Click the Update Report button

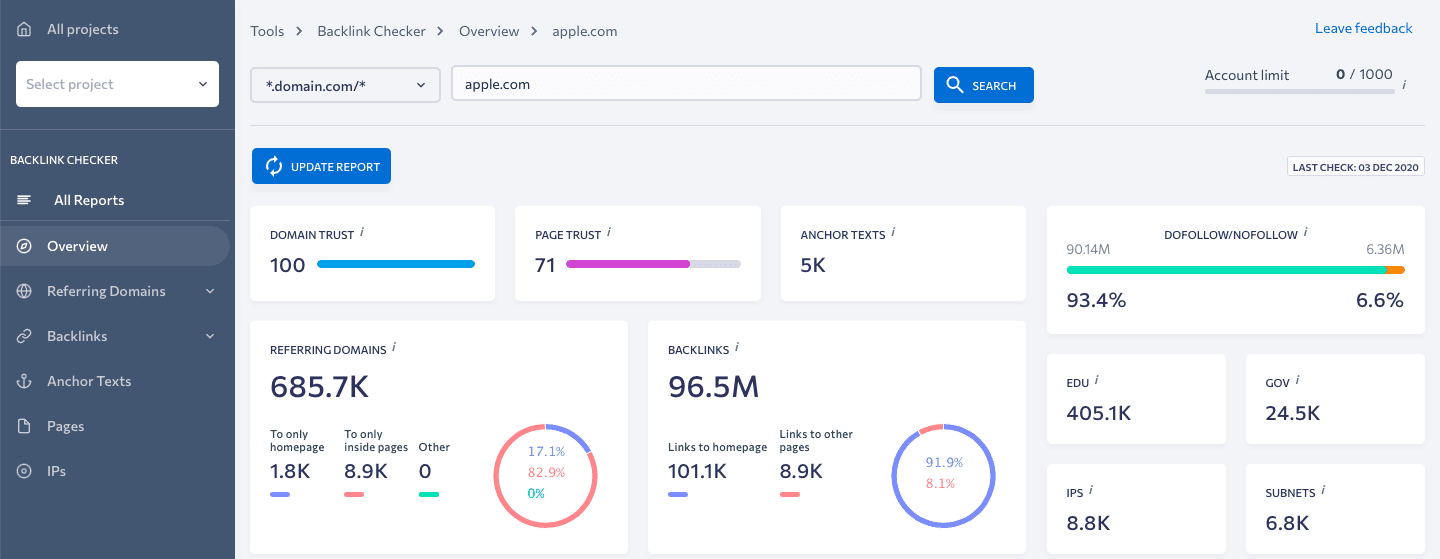321,166
